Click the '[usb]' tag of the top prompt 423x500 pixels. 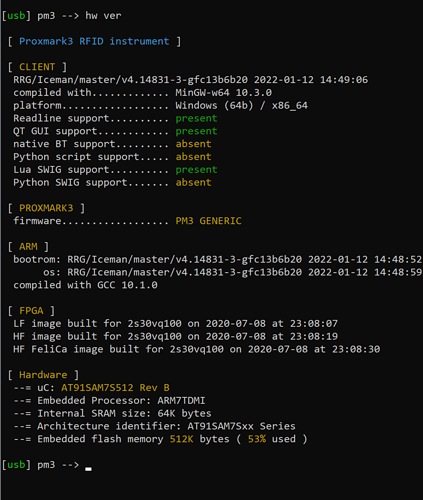pyautogui.click(x=16, y=16)
